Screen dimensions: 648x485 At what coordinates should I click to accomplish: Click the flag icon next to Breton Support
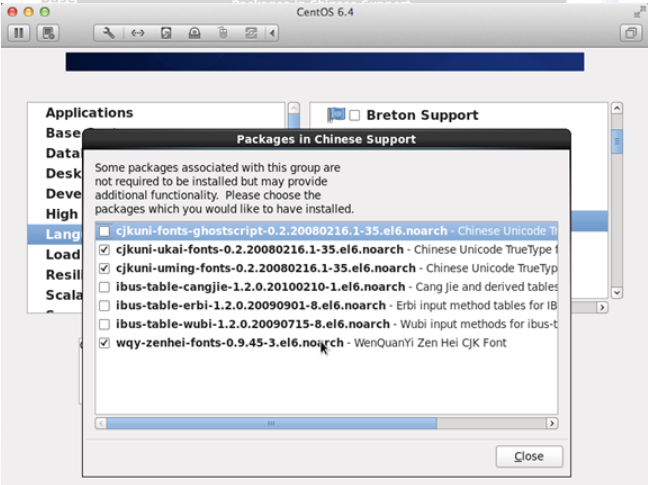pos(336,115)
